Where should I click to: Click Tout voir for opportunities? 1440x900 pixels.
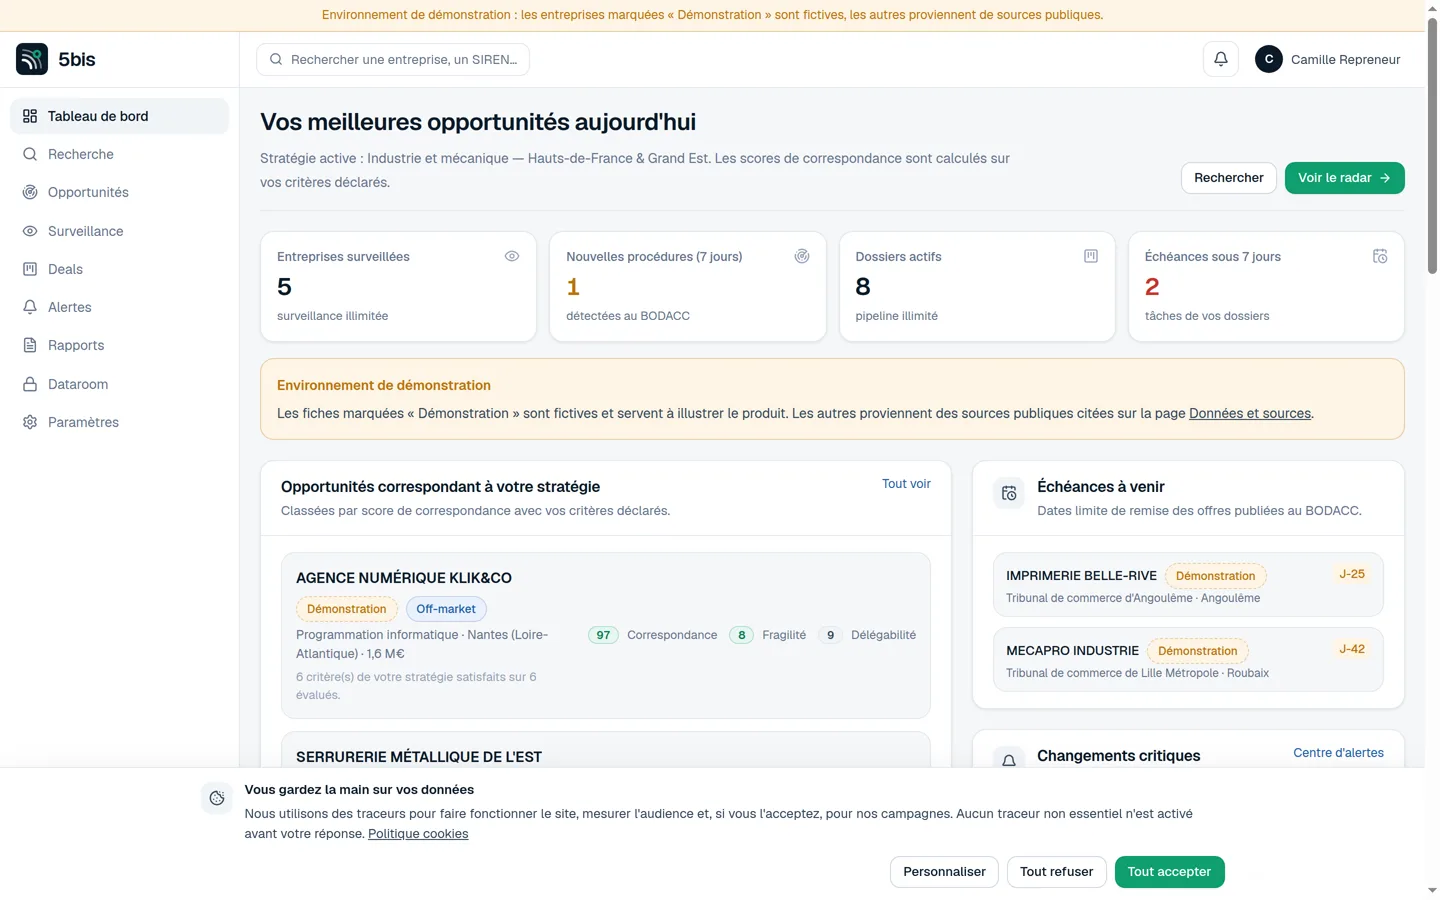(906, 484)
